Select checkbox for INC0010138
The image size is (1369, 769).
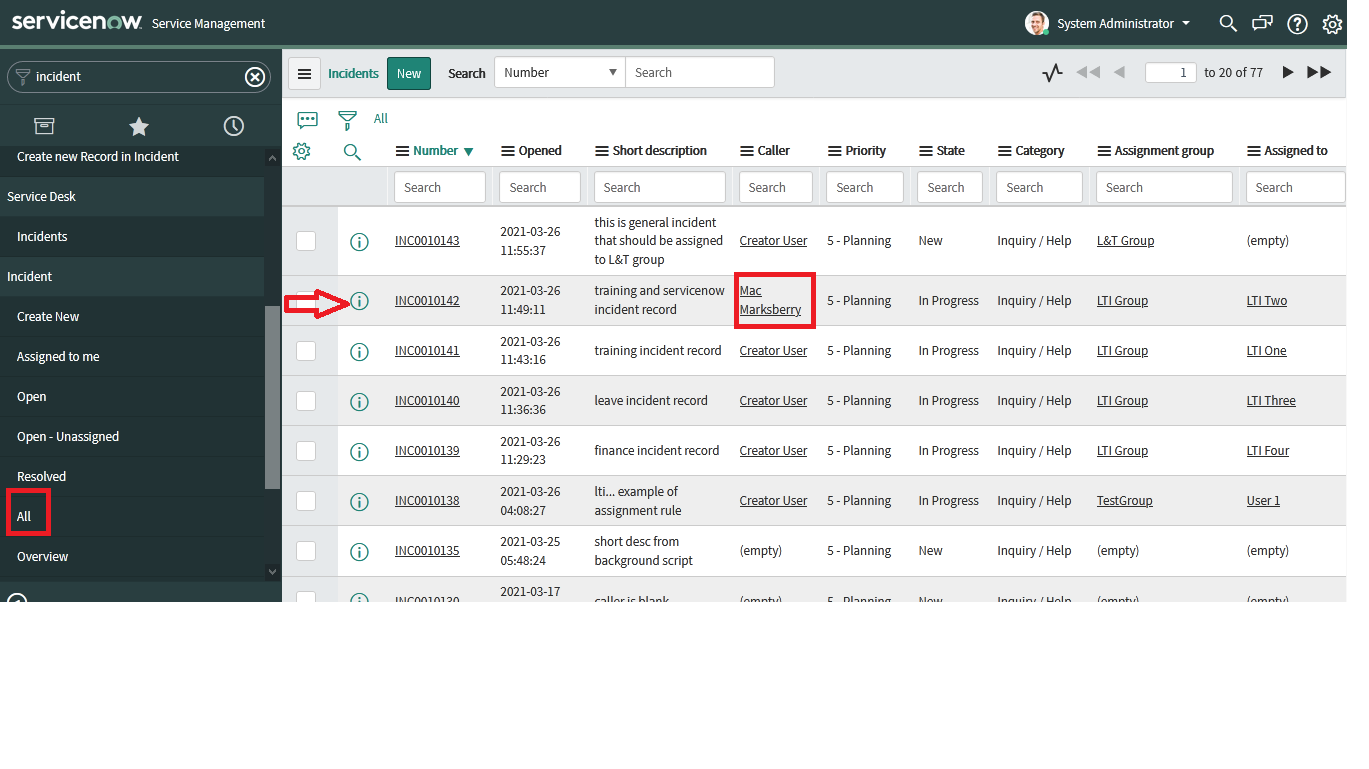point(306,500)
